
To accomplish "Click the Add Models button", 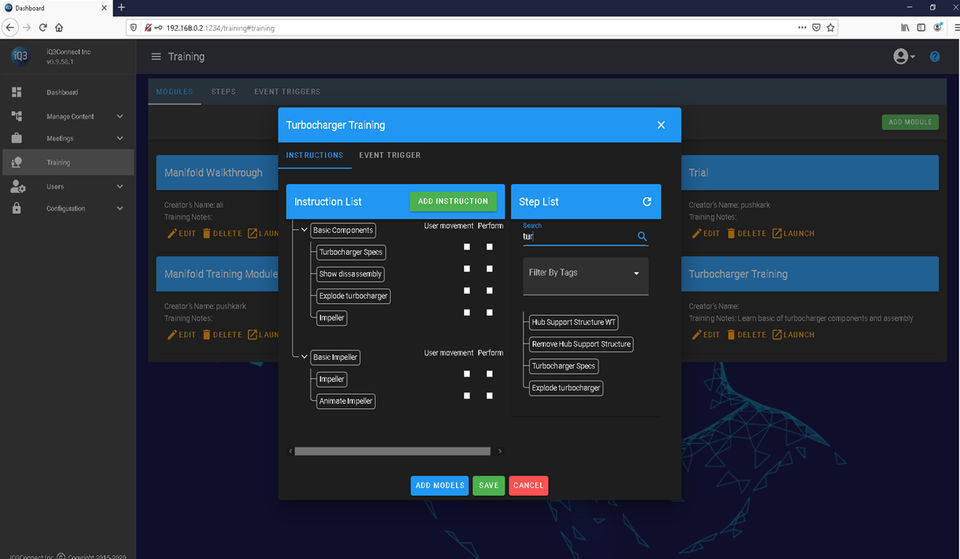I will tap(440, 486).
